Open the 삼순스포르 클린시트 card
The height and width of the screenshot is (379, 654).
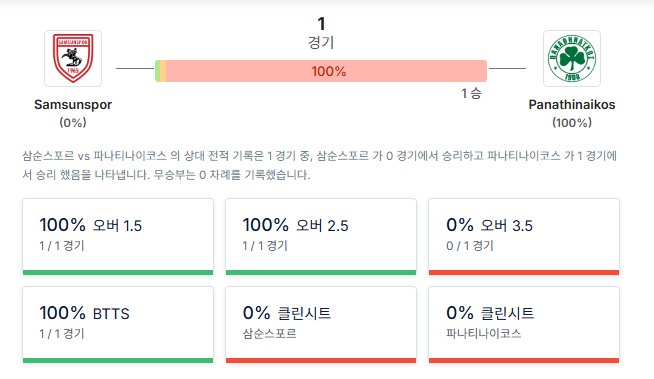pyautogui.click(x=321, y=324)
